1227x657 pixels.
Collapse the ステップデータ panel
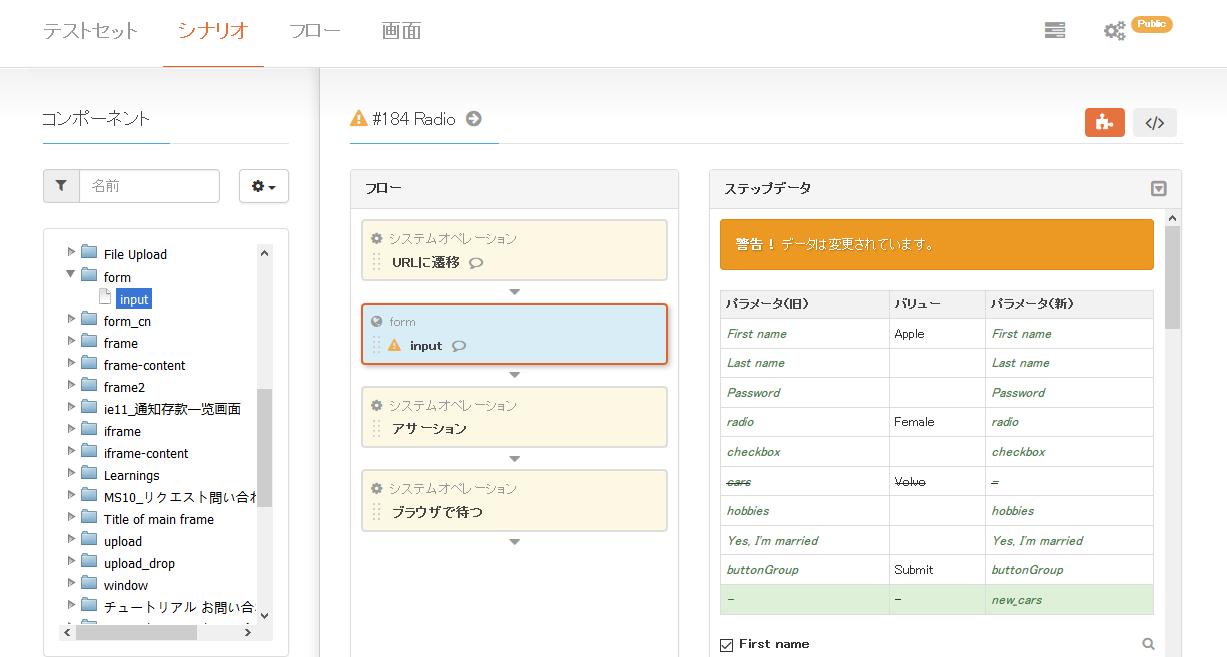(1158, 188)
